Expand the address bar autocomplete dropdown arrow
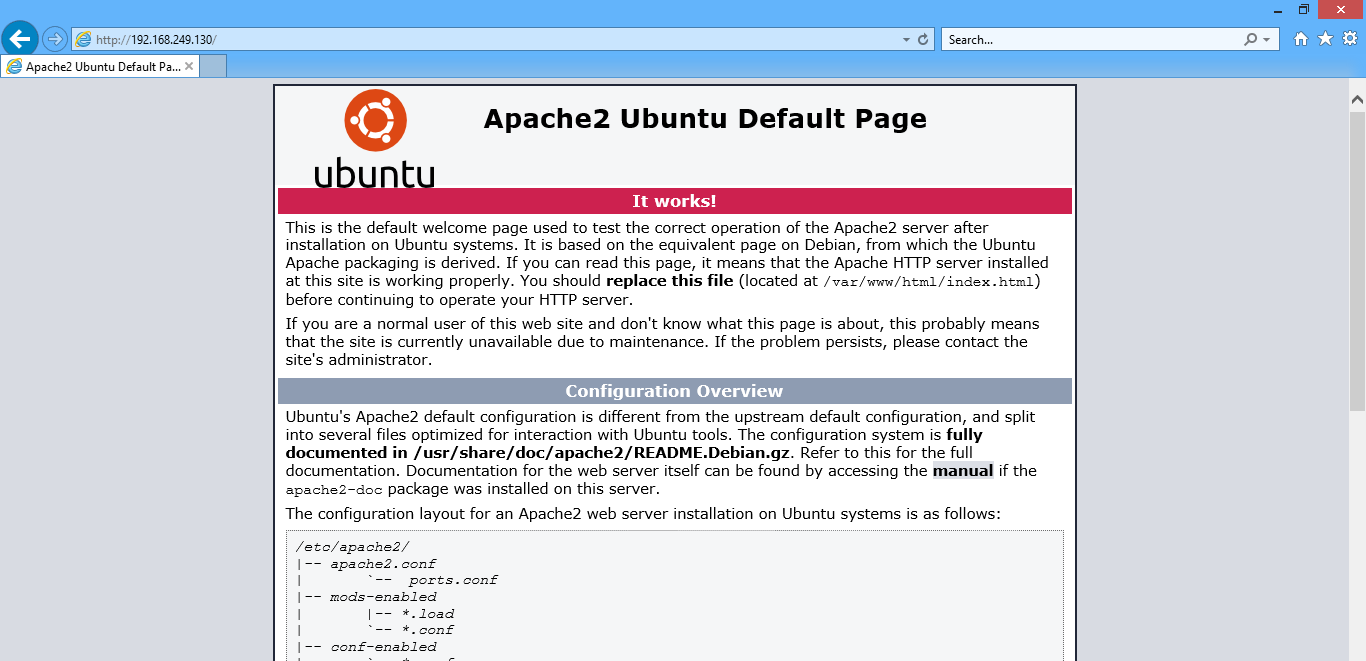 click(906, 40)
